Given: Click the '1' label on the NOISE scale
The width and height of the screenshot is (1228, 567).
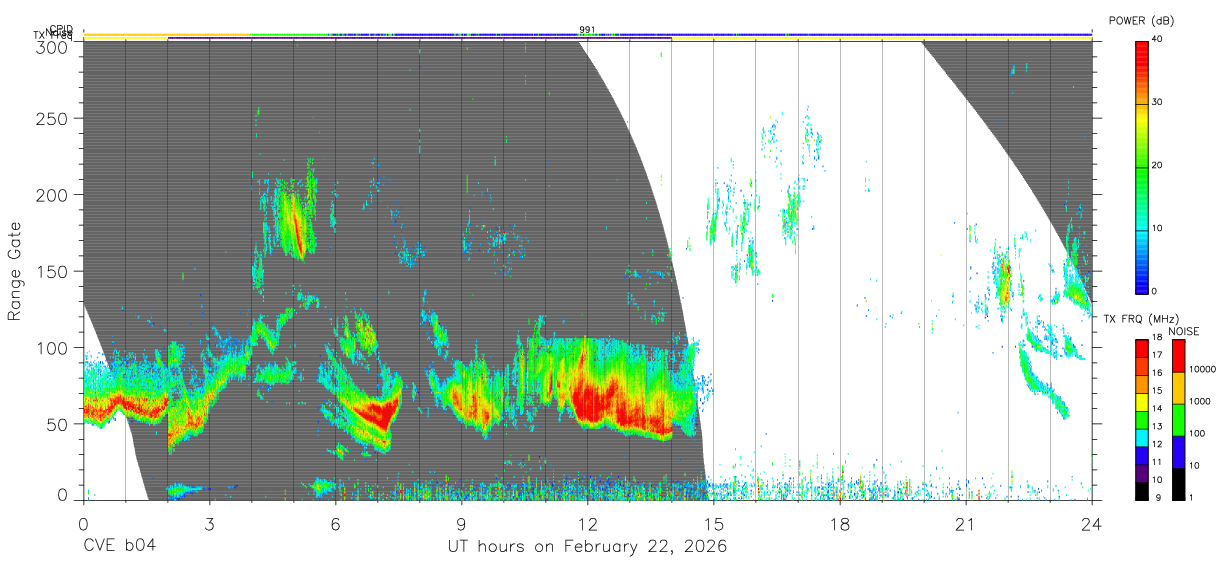Looking at the screenshot, I should [x=1191, y=498].
